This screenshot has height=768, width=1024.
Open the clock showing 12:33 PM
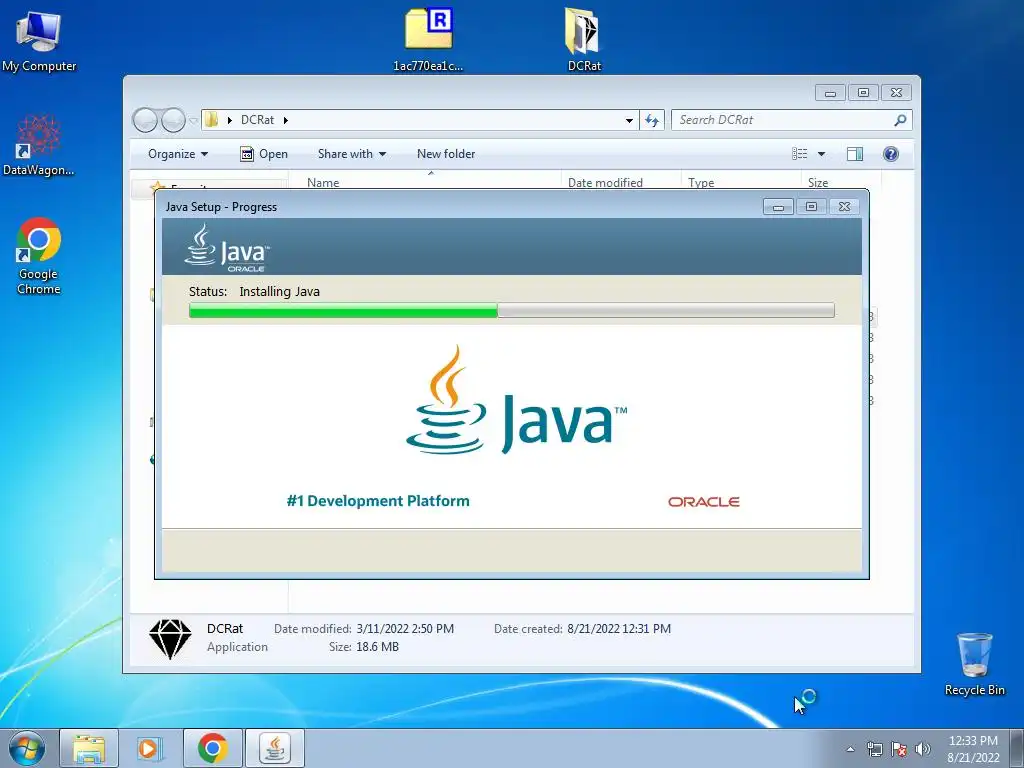coord(973,749)
